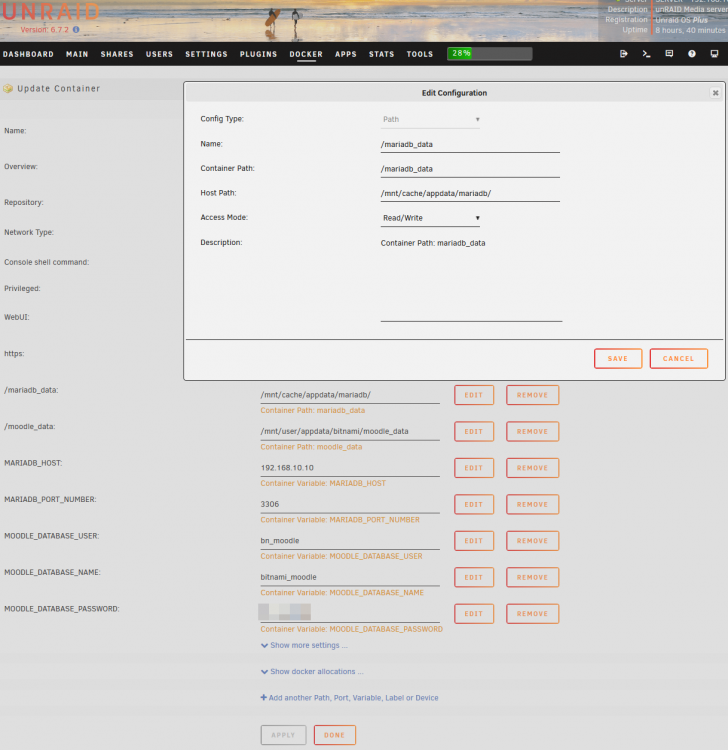Click the Apply button
The width and height of the screenshot is (728, 750).
(283, 735)
